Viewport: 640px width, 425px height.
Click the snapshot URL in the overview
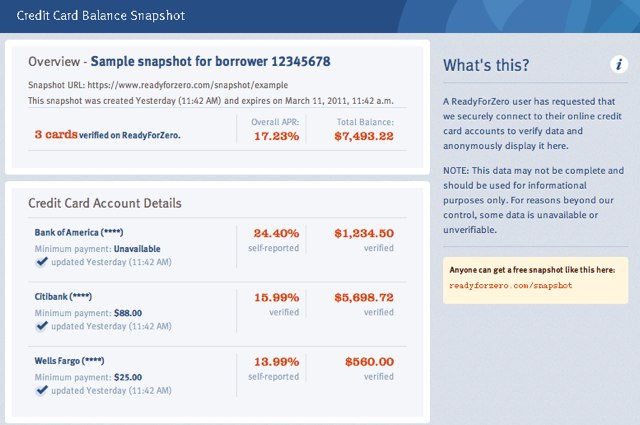(x=188, y=85)
